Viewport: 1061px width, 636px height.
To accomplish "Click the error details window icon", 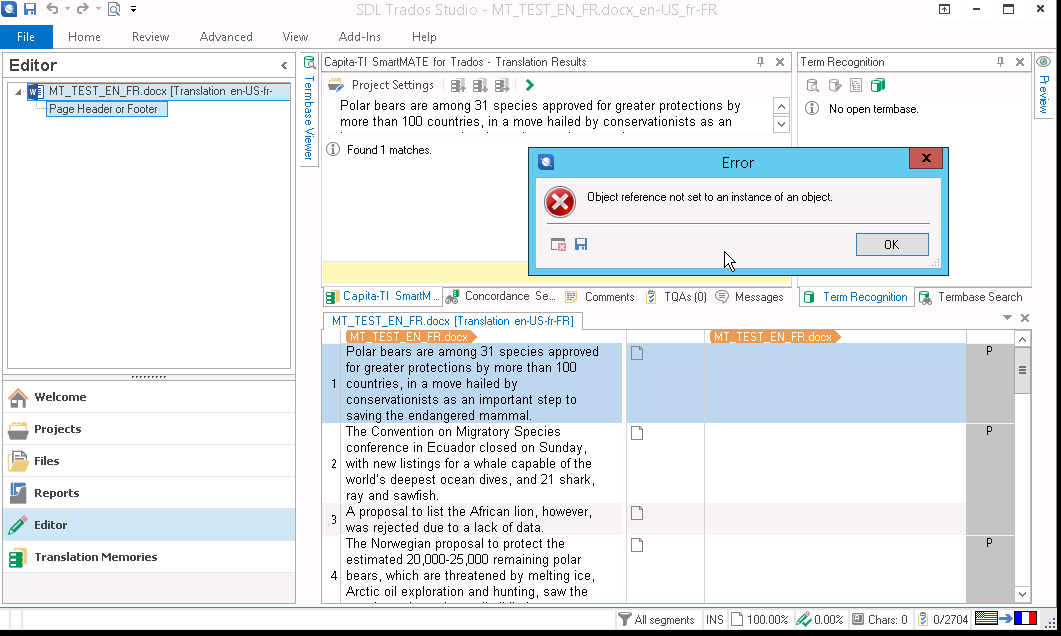I will [559, 244].
